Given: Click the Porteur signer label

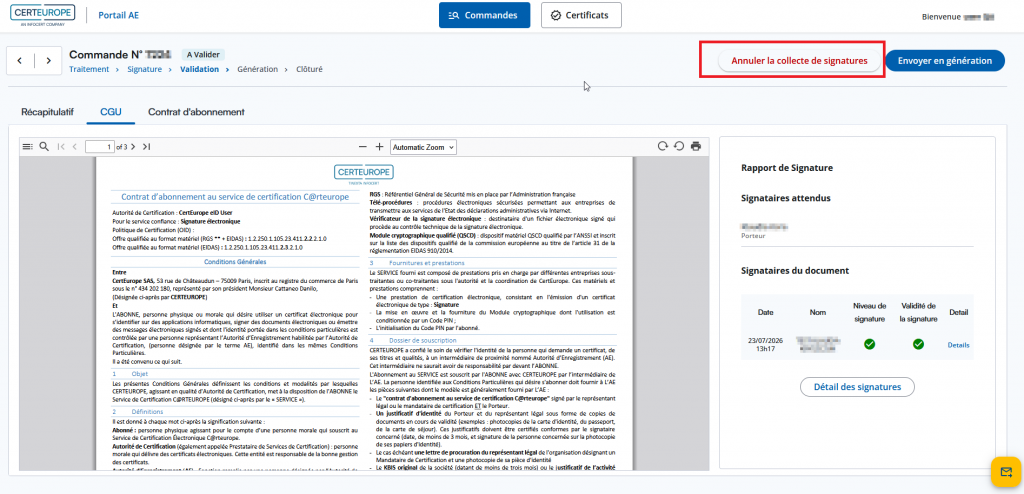Looking at the screenshot, I should pos(753,236).
